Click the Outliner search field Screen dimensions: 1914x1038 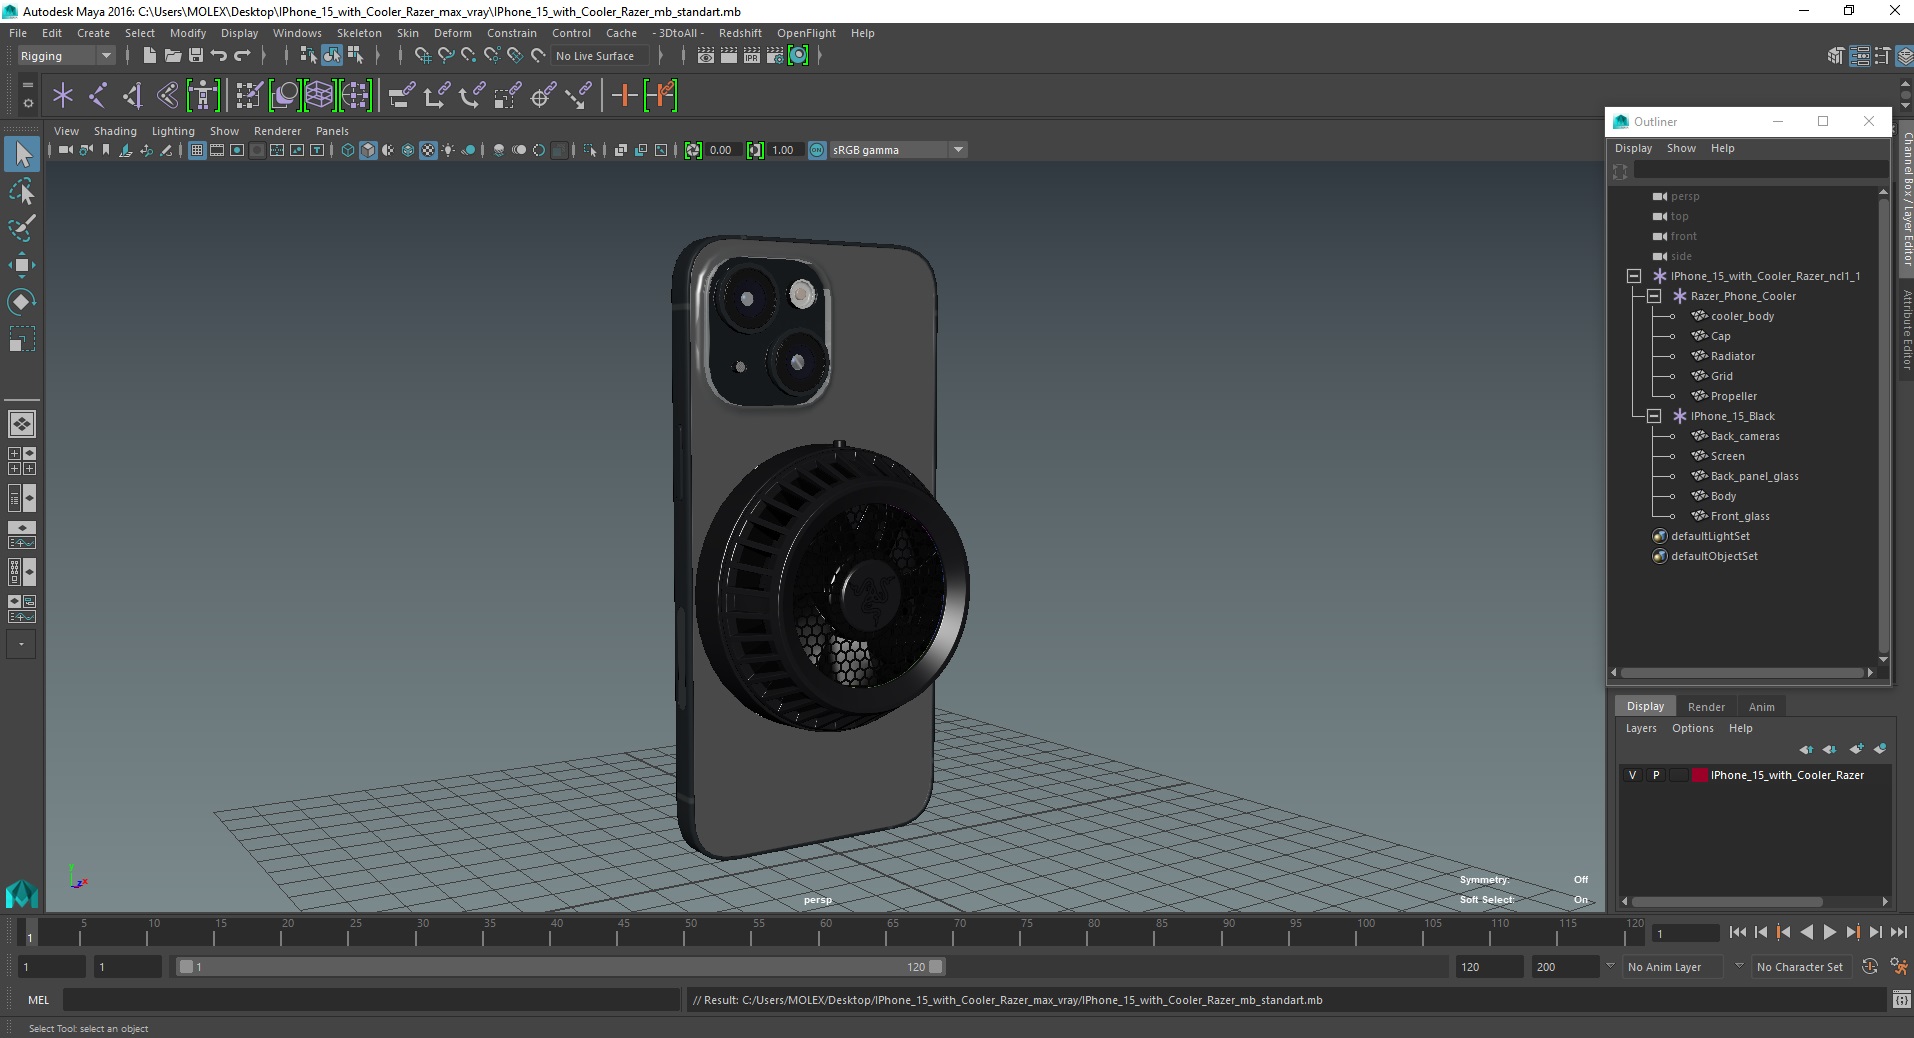[x=1759, y=172]
